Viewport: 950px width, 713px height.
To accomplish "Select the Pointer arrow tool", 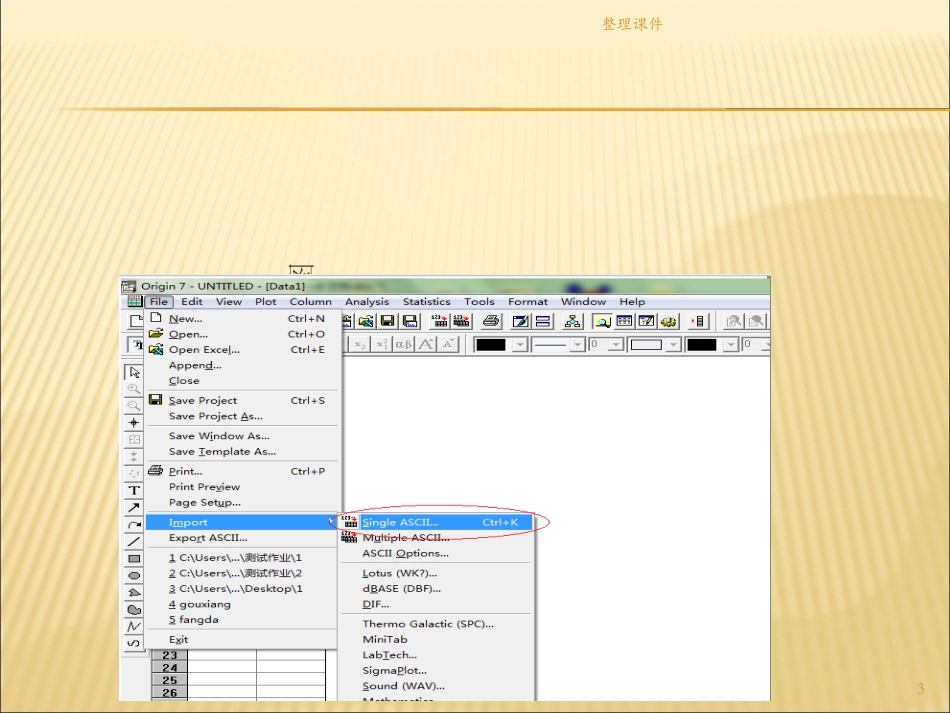I will pos(134,372).
